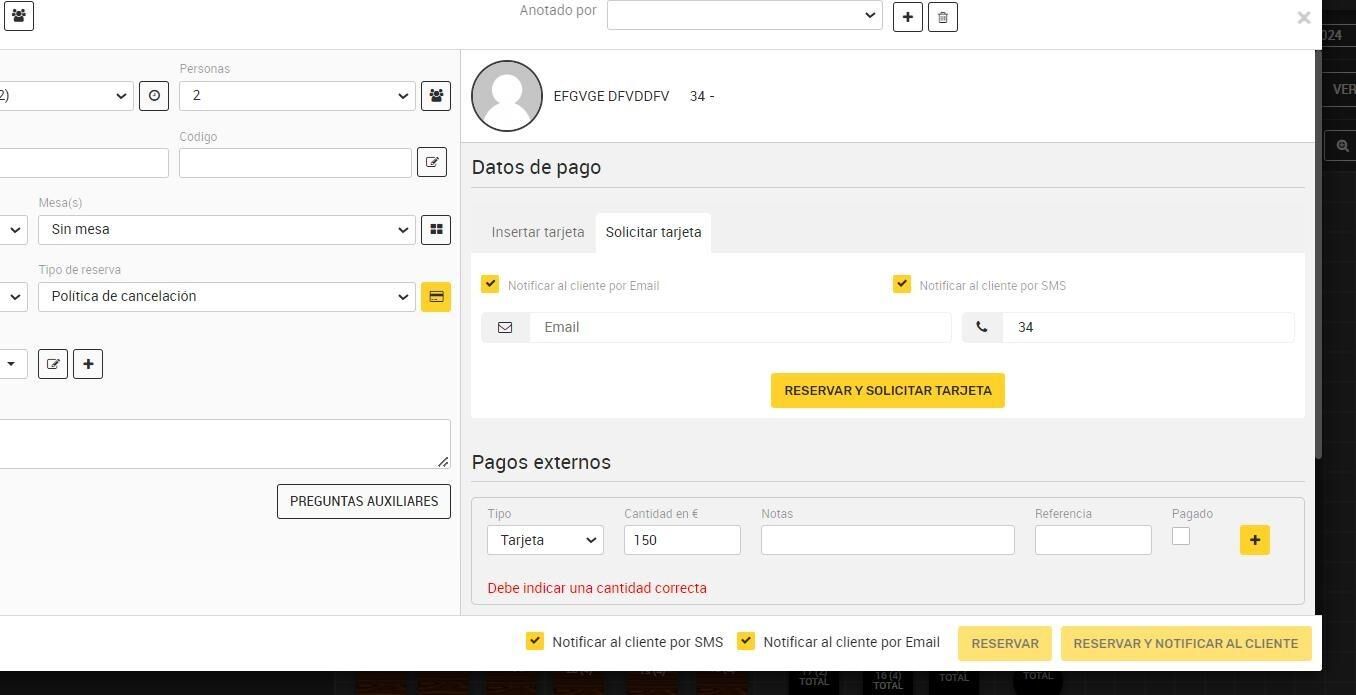Select the Solicitar tarjeta tab
Viewport: 1356px width, 695px height.
pos(654,232)
